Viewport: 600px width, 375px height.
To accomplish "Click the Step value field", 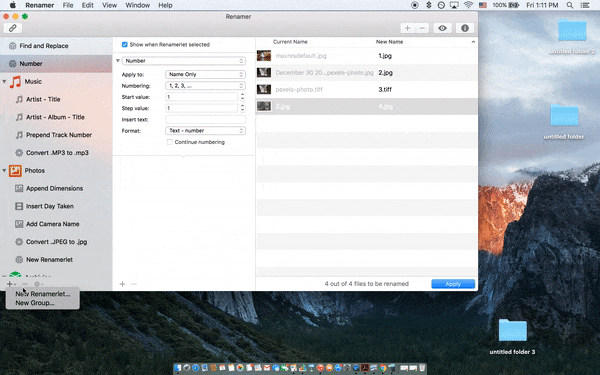I will [201, 108].
